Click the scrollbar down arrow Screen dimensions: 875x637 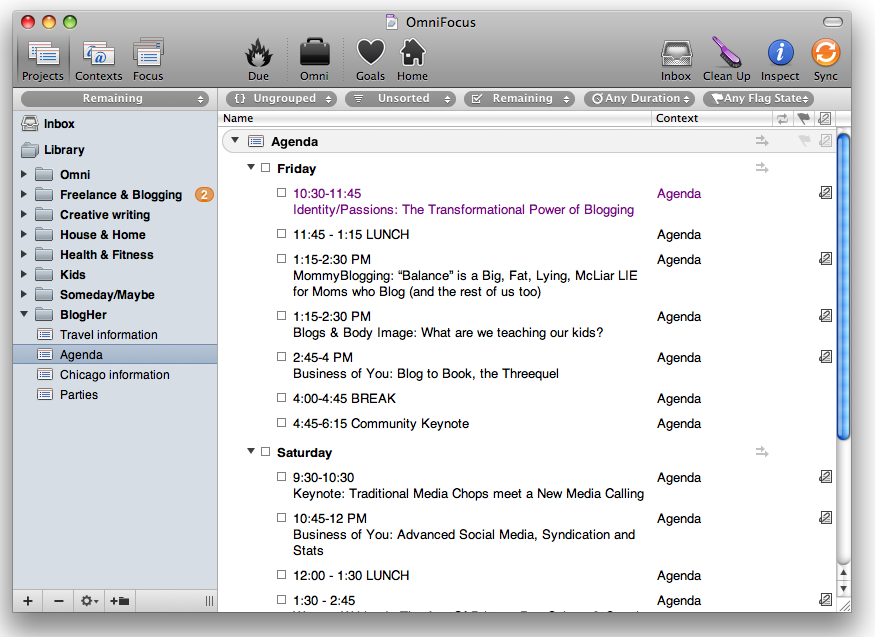point(843,588)
